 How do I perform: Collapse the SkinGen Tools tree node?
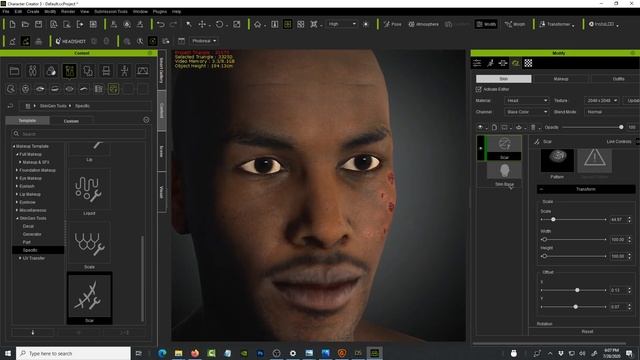tap(17, 218)
